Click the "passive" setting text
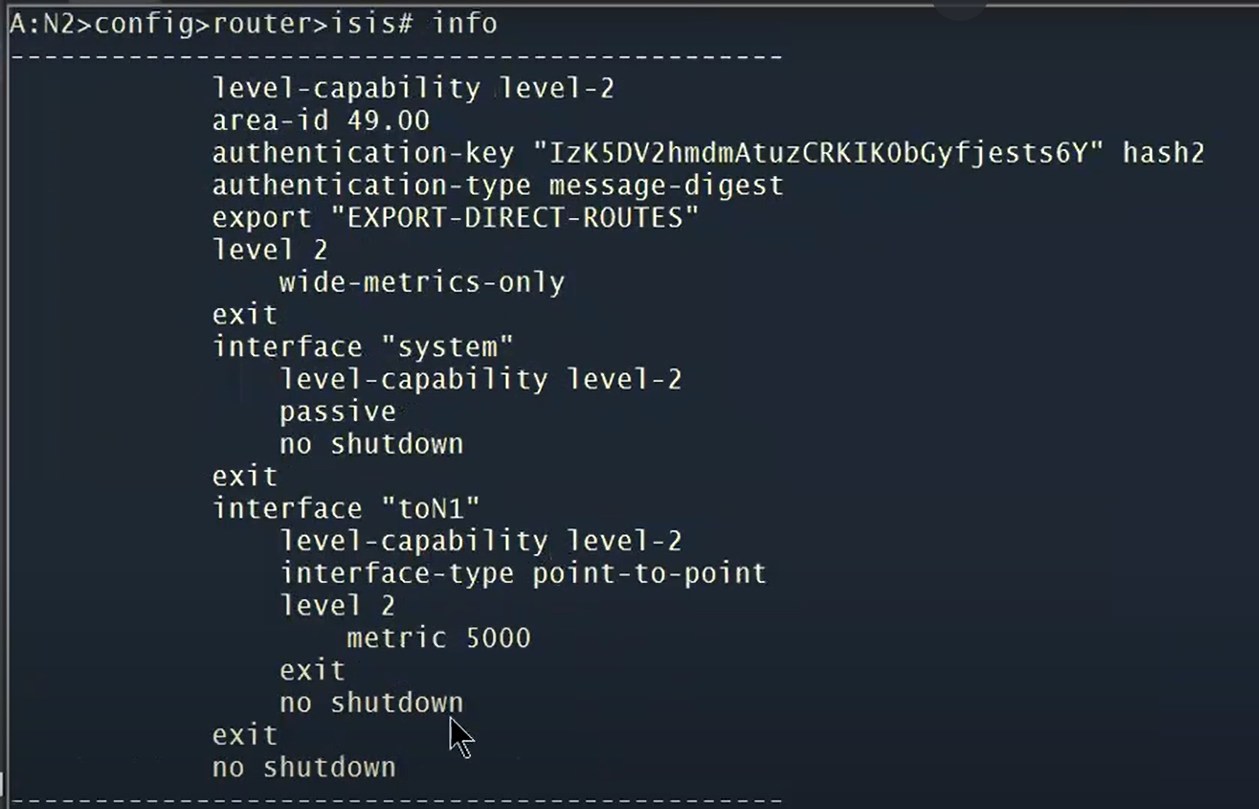Viewport: 1259px width, 809px height. [x=337, y=411]
